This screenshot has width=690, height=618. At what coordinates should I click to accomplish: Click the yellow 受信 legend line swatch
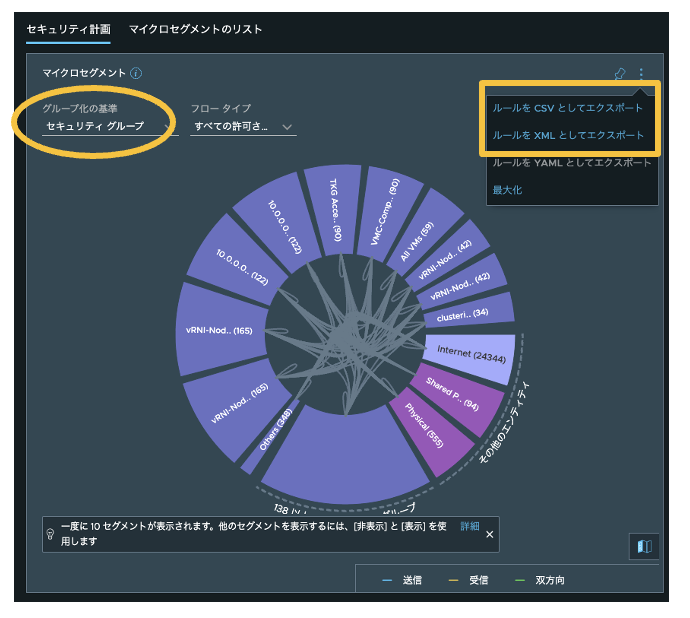click(453, 581)
